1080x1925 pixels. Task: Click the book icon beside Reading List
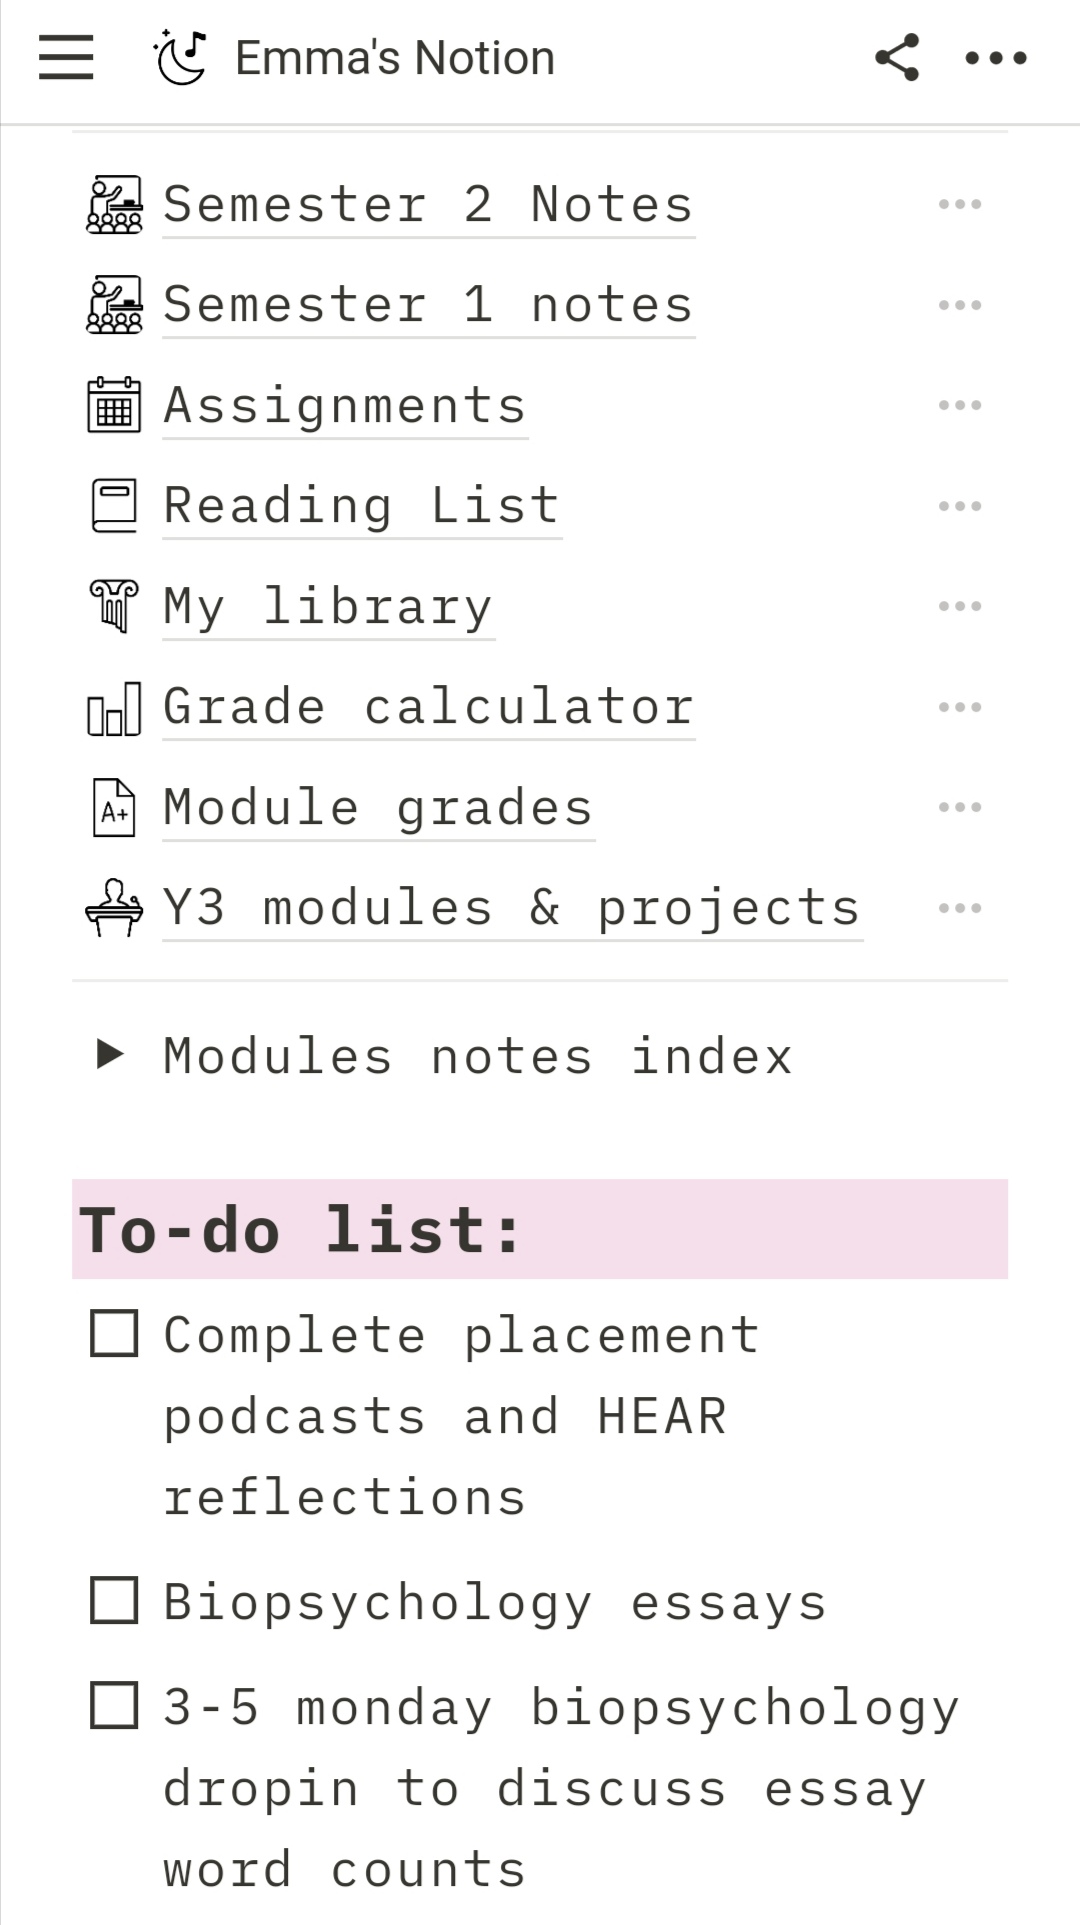click(x=114, y=505)
